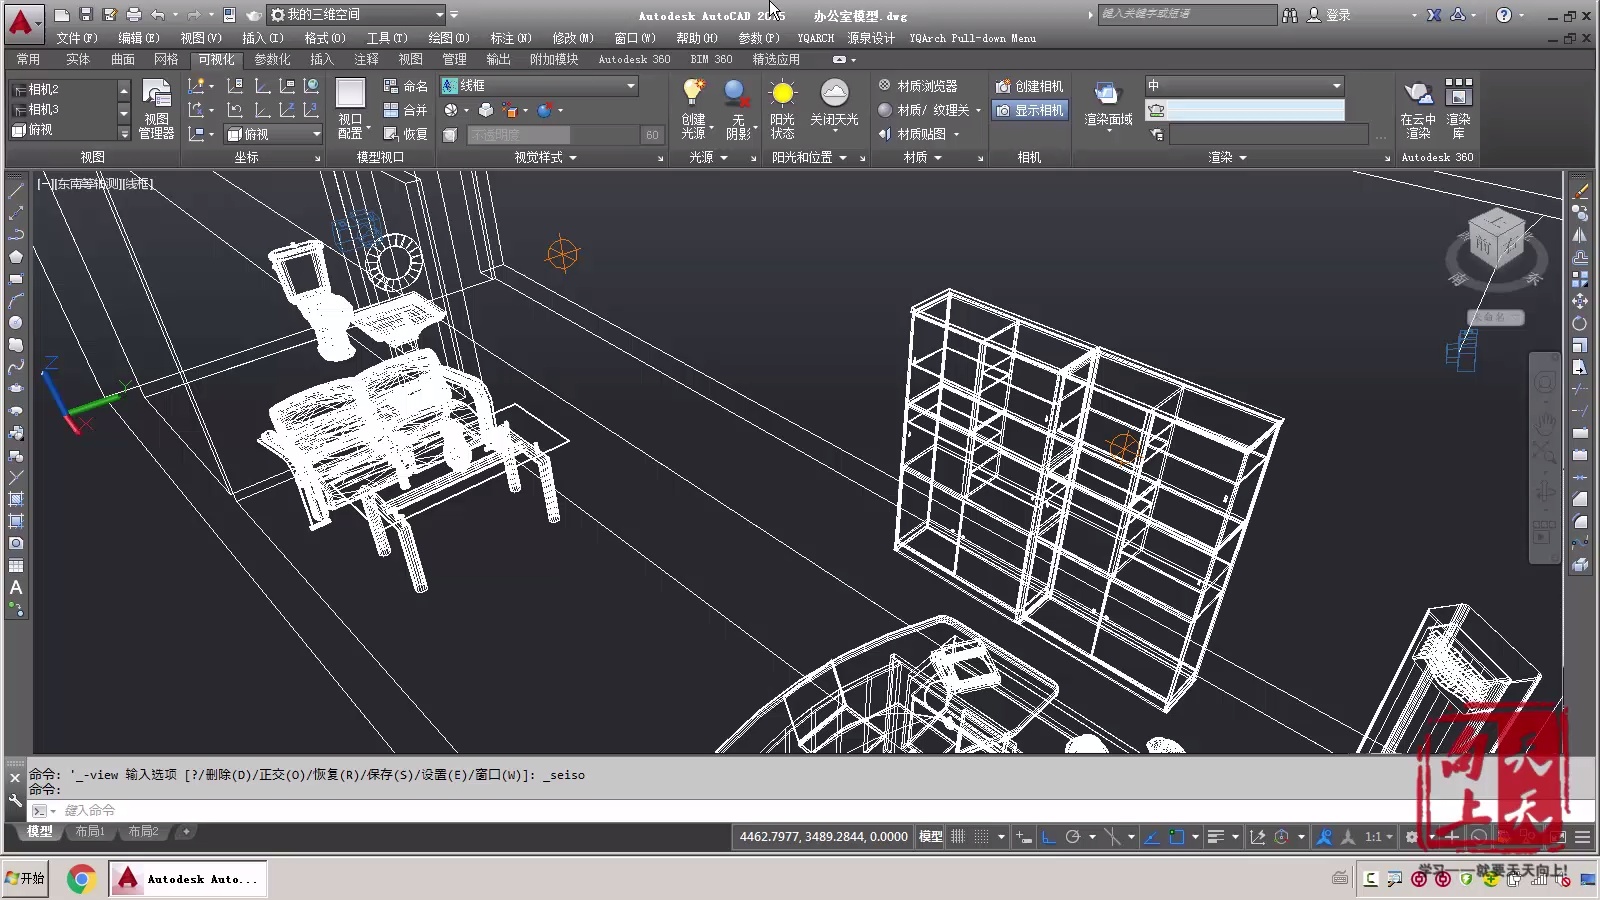The width and height of the screenshot is (1600, 900).
Task: Open the 文件(F) menu
Action: tap(77, 38)
